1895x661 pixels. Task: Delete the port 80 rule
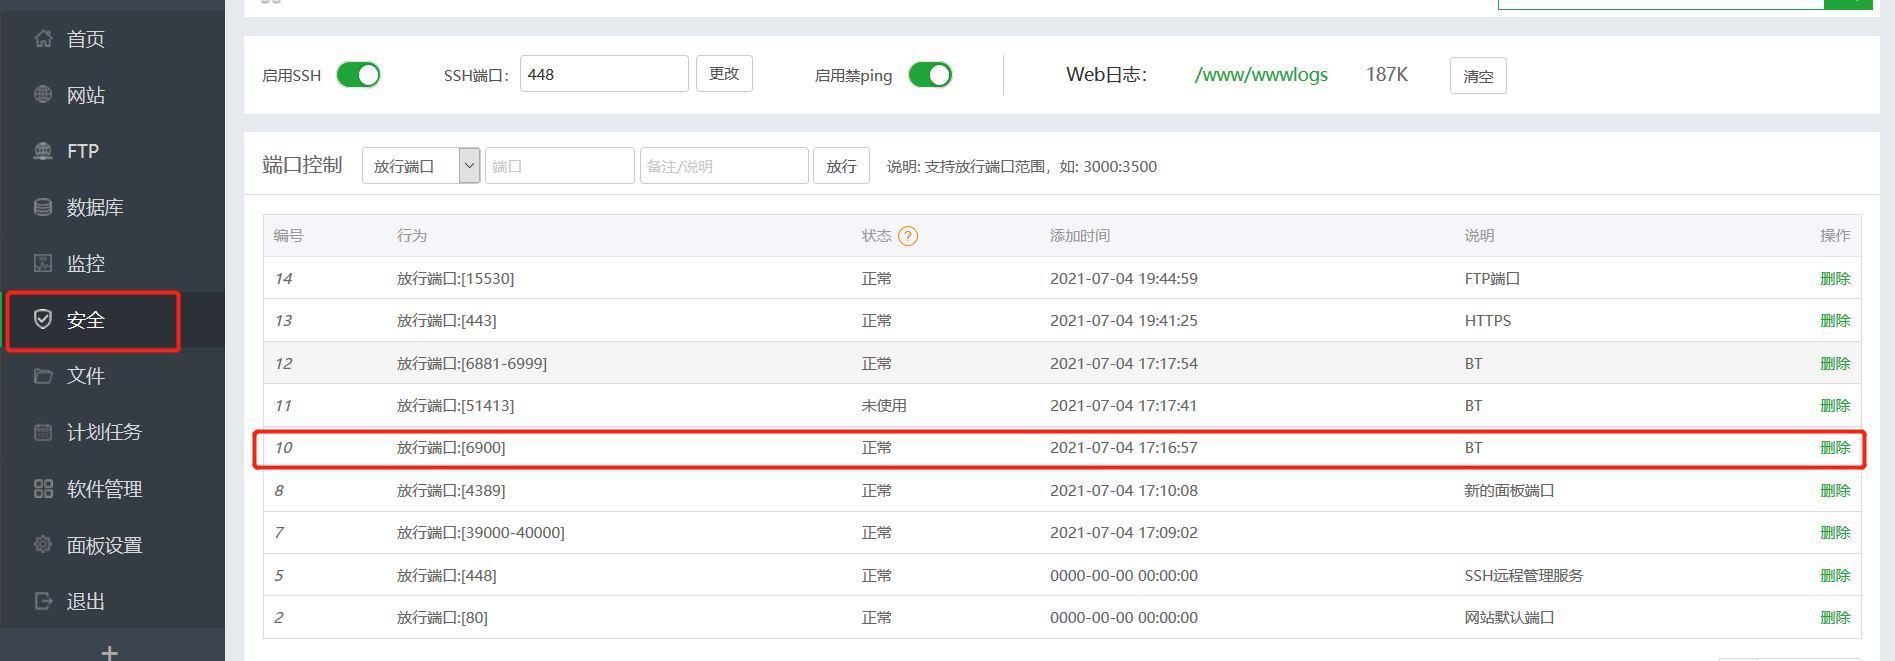click(1835, 618)
